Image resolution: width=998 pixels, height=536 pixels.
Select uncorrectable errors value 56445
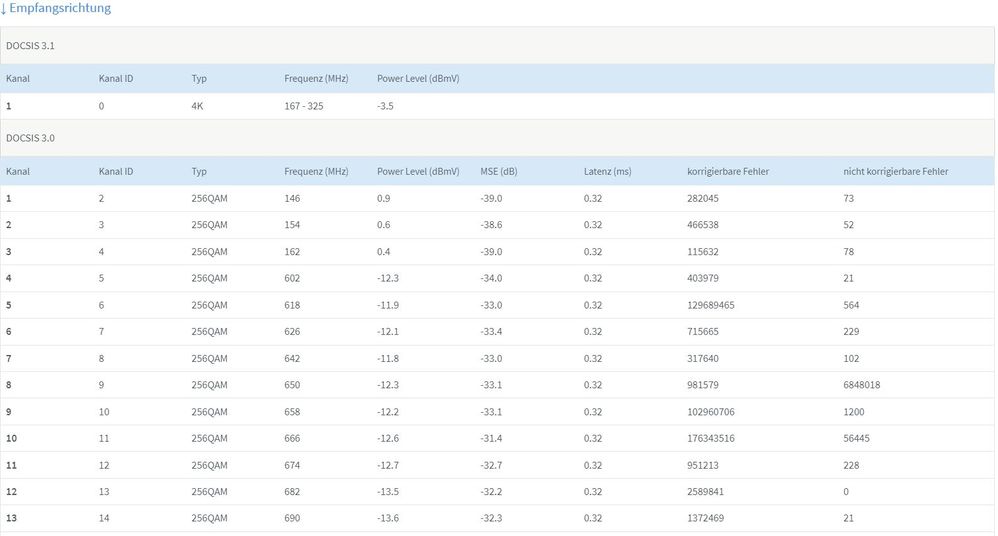point(856,439)
